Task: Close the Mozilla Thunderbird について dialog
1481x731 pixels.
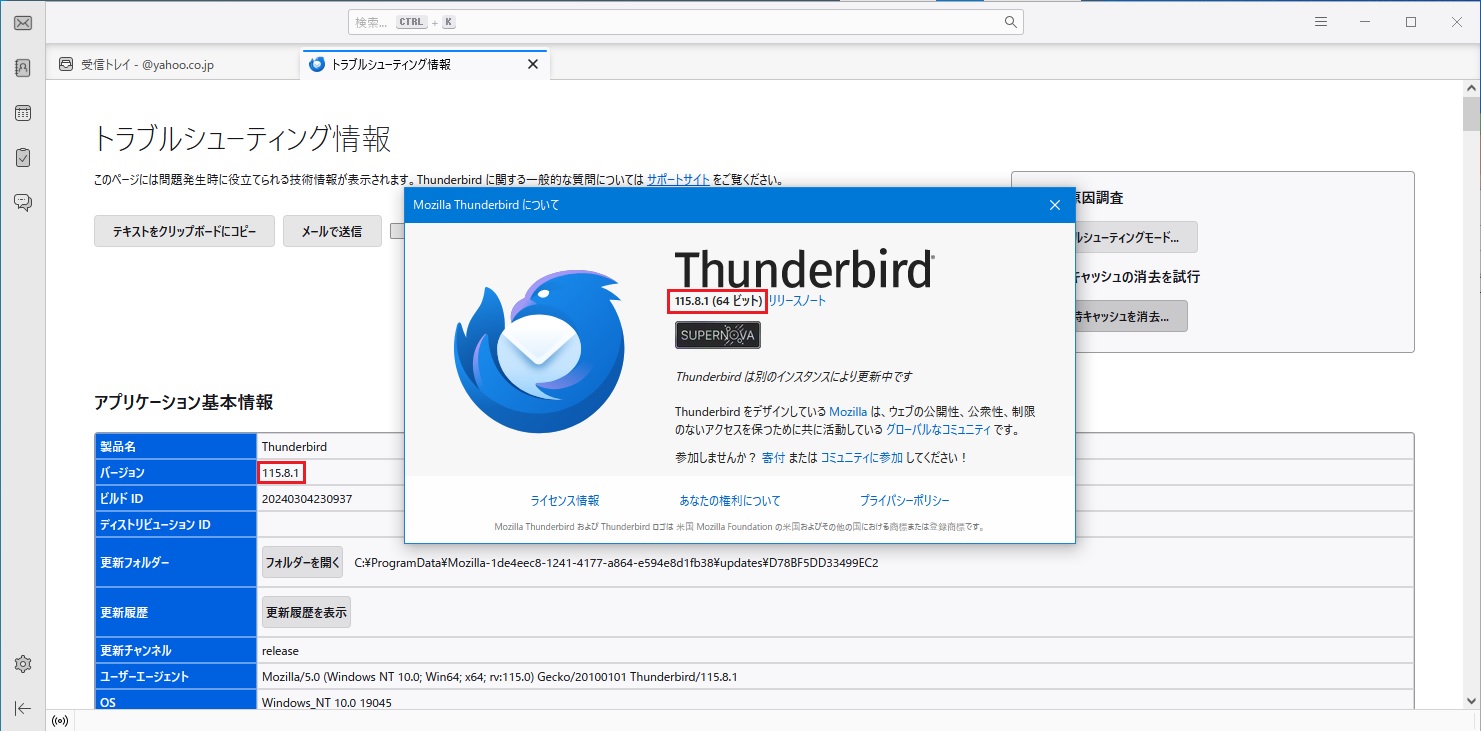Action: 1054,206
